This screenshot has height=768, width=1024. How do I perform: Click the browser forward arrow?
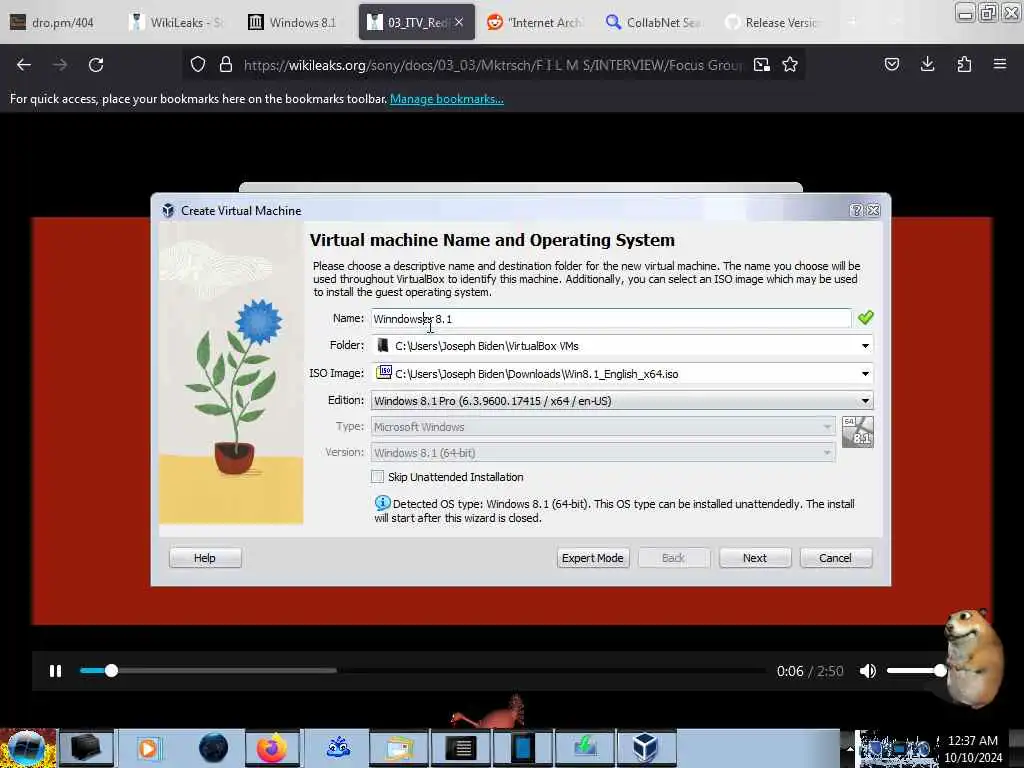[x=60, y=65]
